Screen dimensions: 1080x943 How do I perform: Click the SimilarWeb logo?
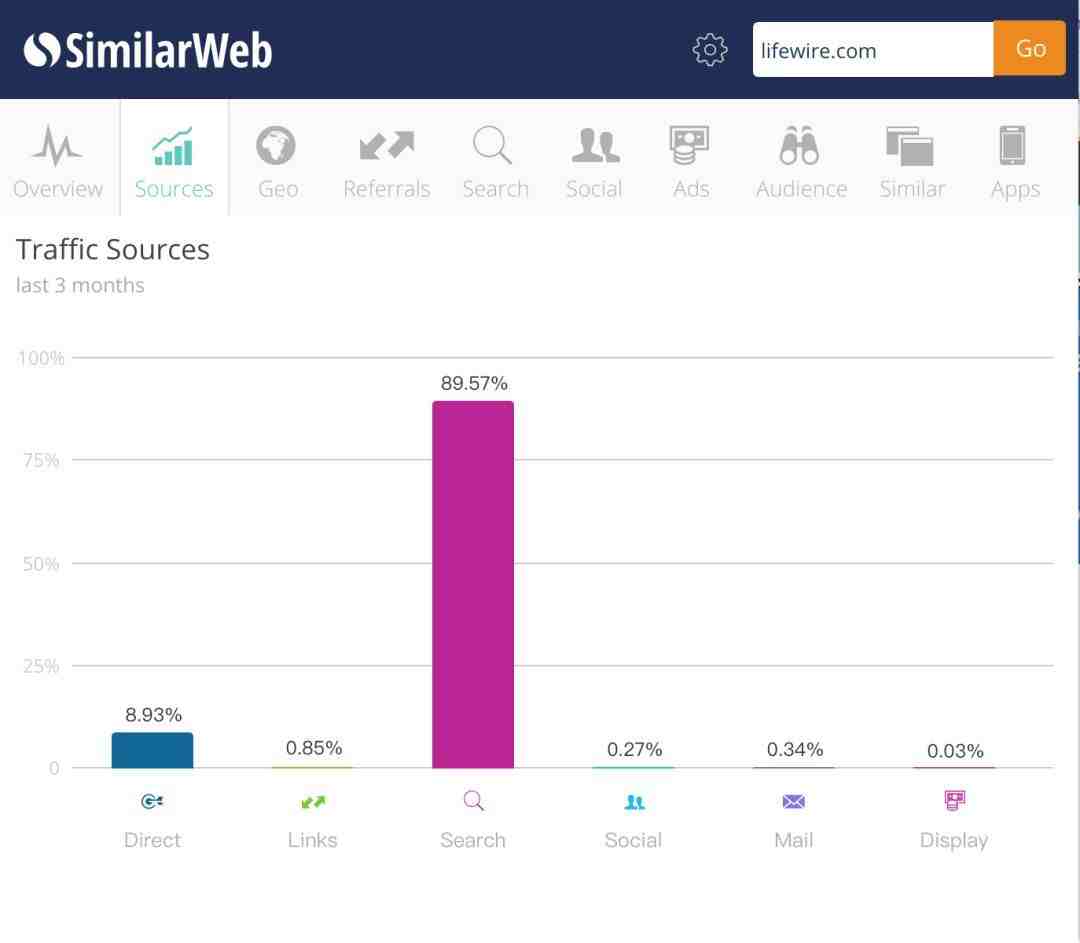tap(148, 50)
